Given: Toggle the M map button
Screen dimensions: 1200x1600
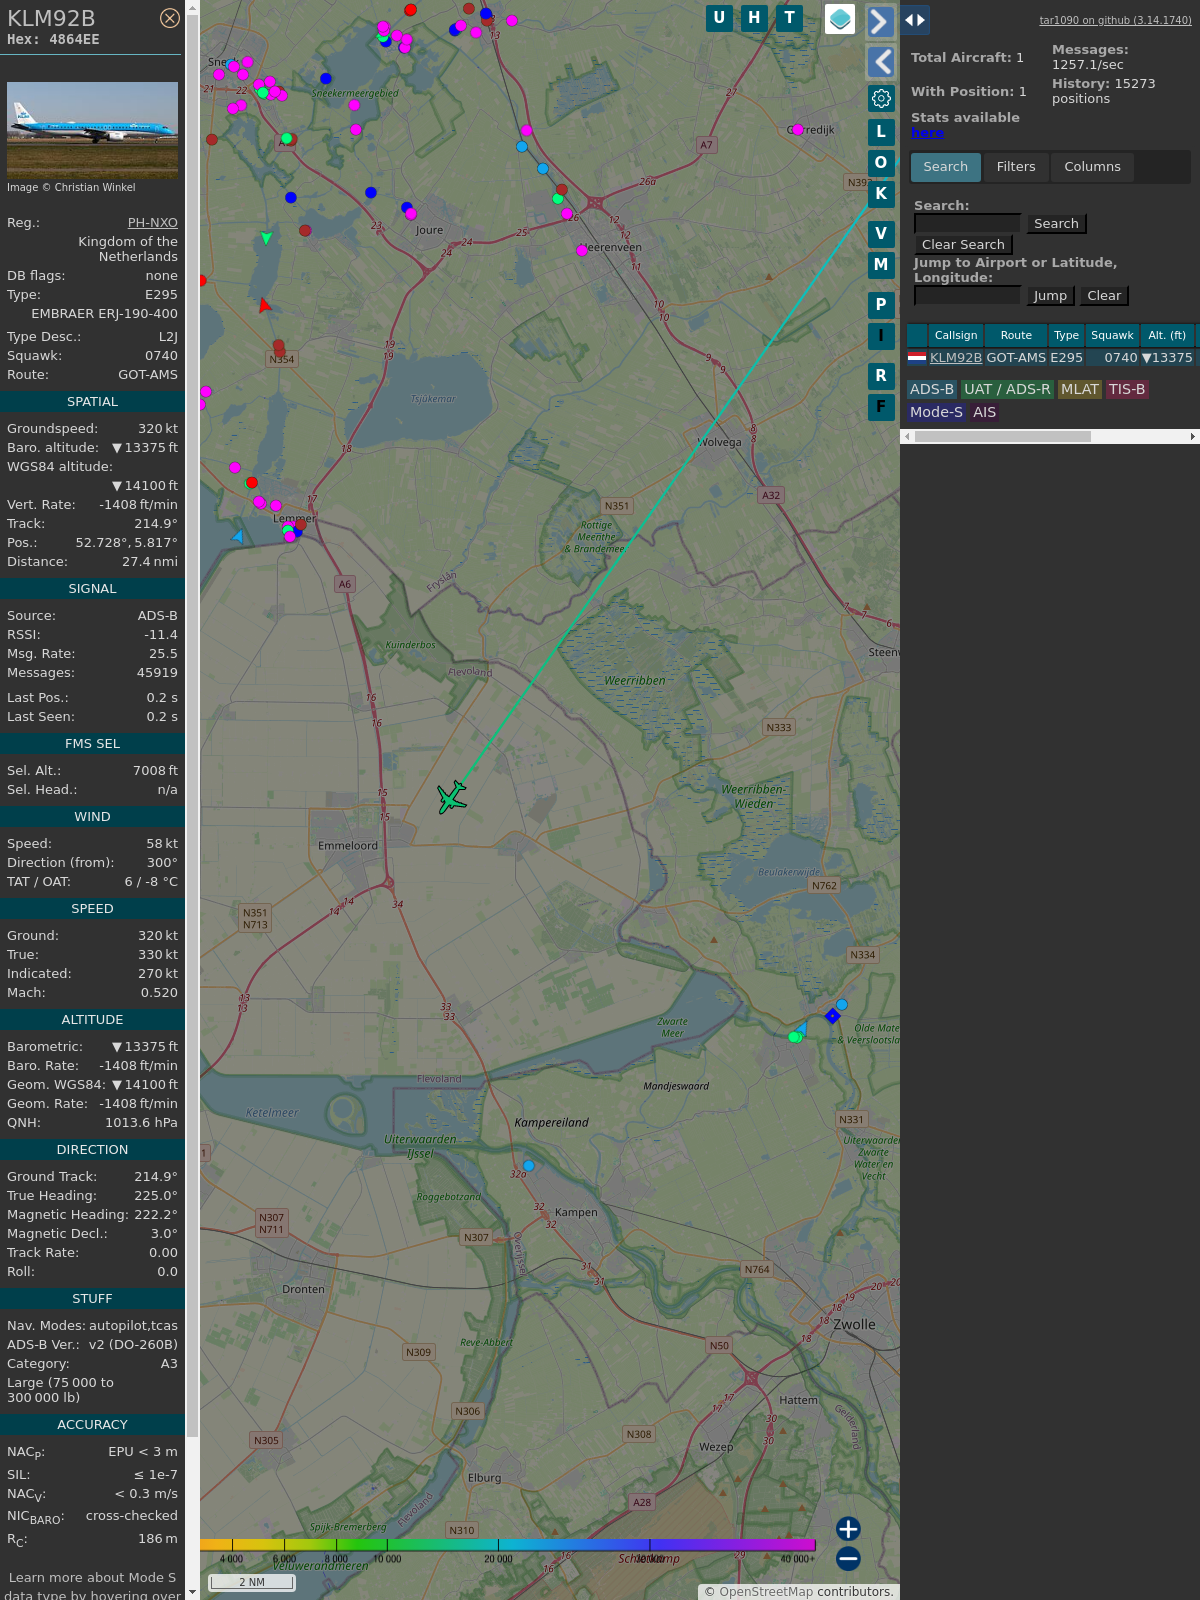Looking at the screenshot, I should coord(881,265).
